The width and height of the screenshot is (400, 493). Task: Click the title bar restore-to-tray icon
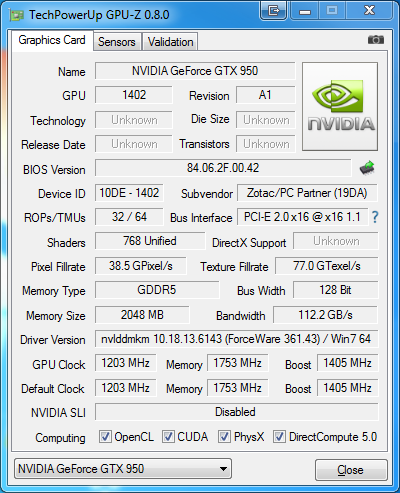pyautogui.click(x=273, y=10)
